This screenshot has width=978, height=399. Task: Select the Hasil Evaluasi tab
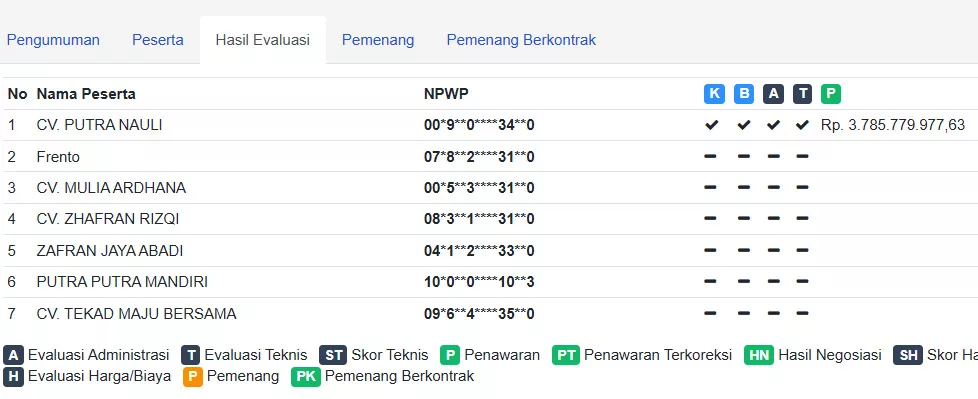click(263, 40)
